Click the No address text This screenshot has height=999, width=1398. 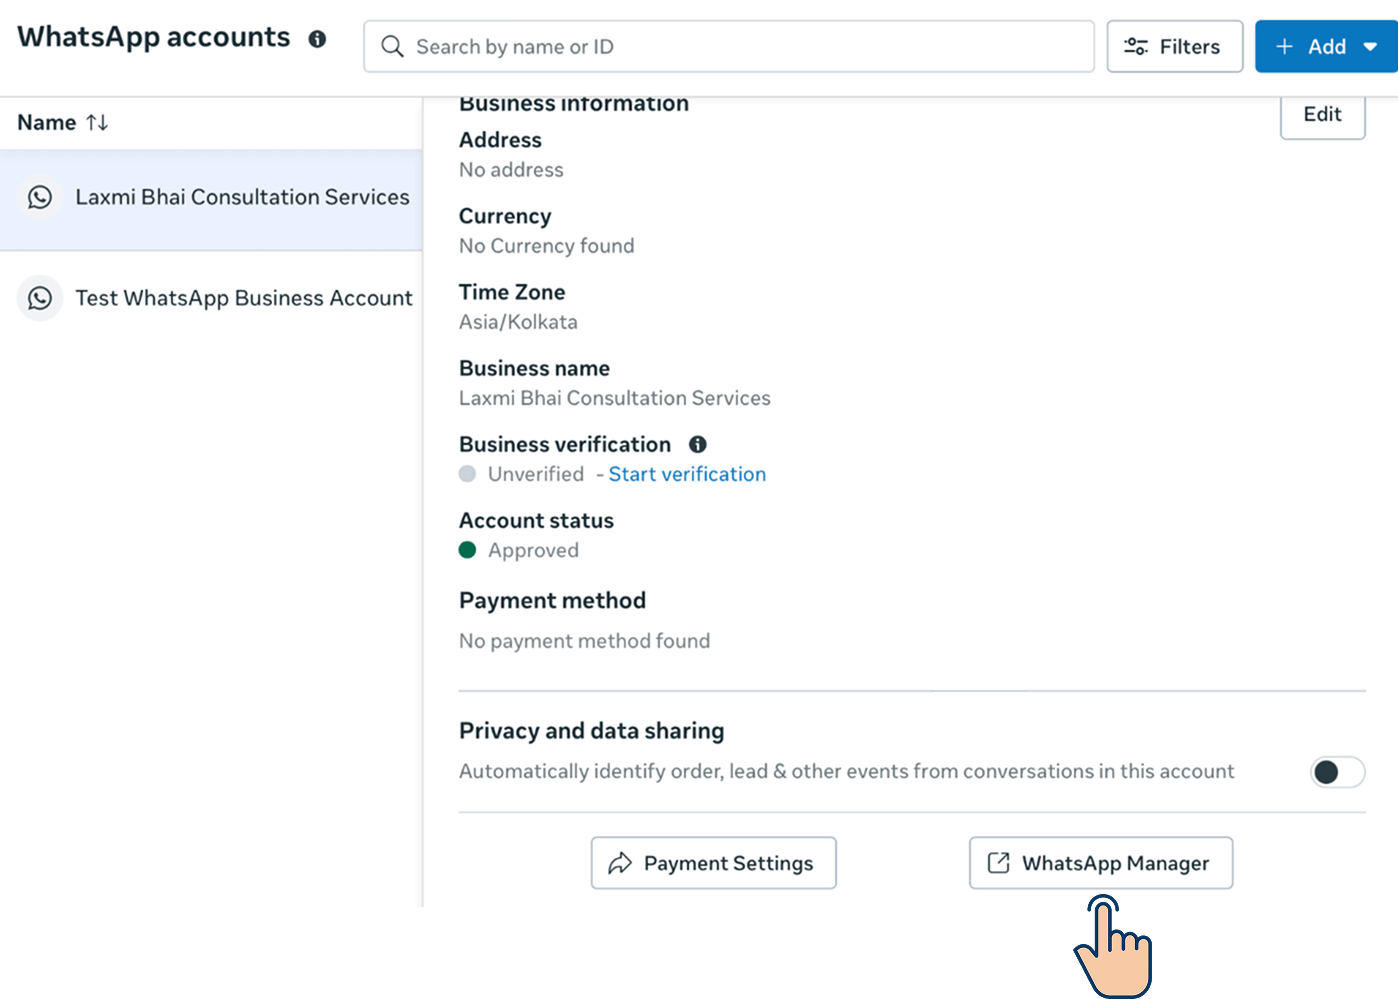[x=511, y=170]
